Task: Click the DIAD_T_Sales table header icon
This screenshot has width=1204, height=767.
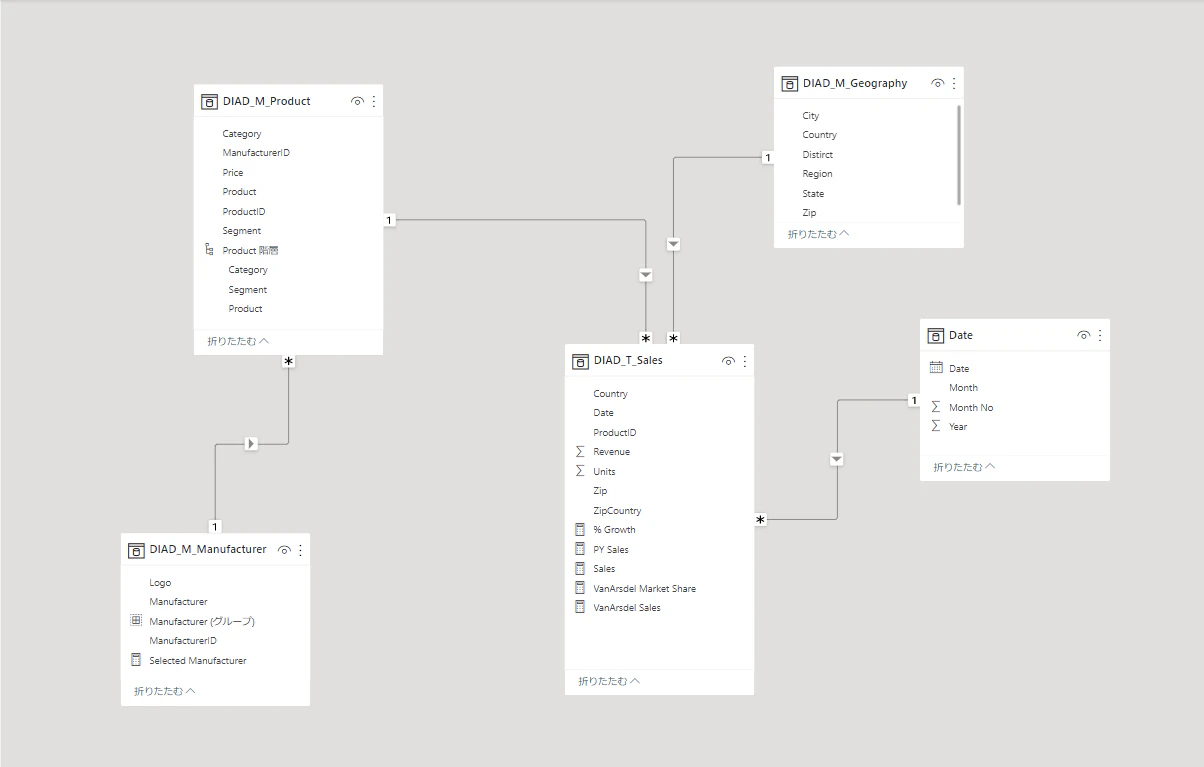Action: tap(580, 360)
